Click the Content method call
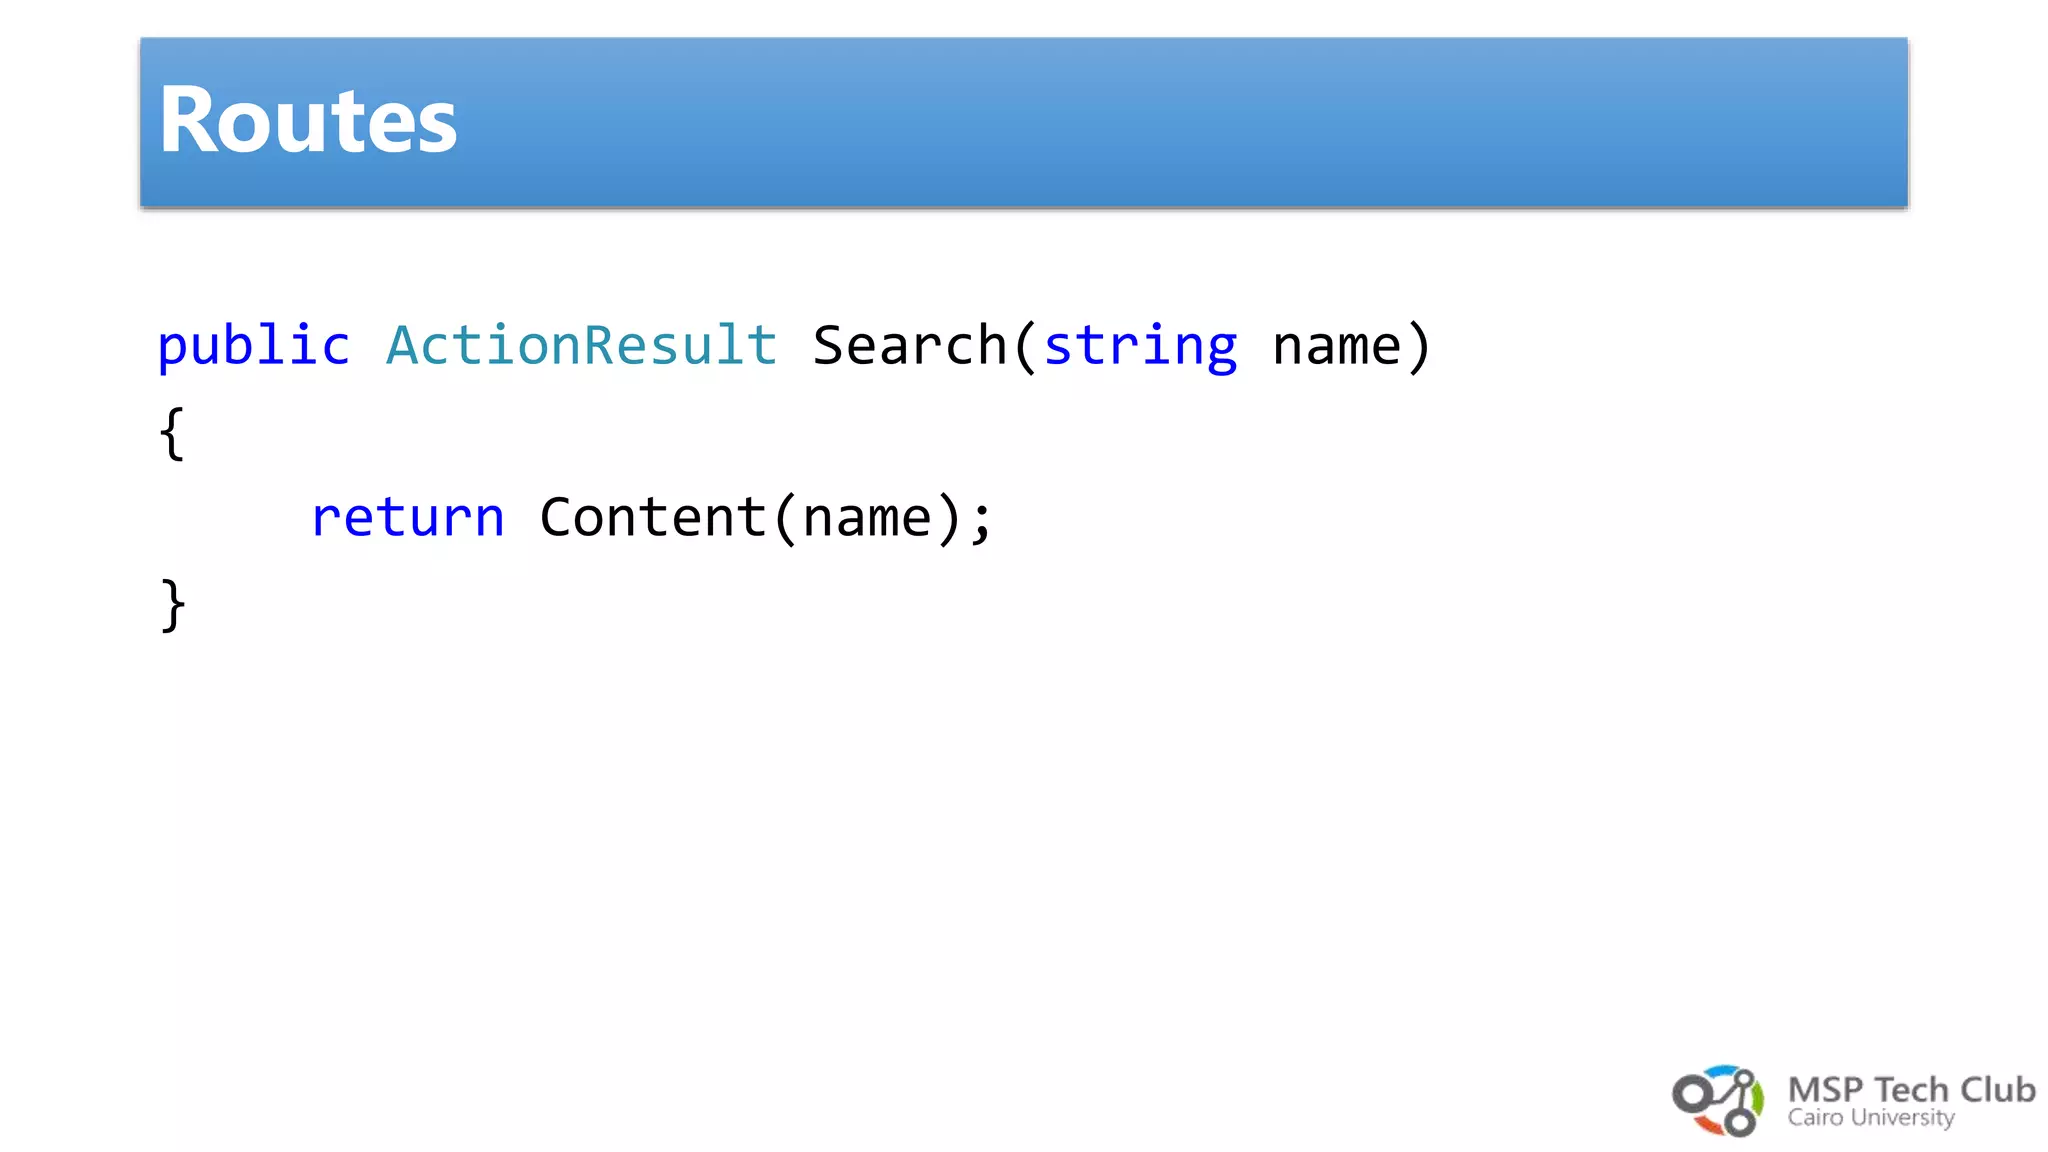Viewport: 2048px width, 1152px height. [653, 518]
